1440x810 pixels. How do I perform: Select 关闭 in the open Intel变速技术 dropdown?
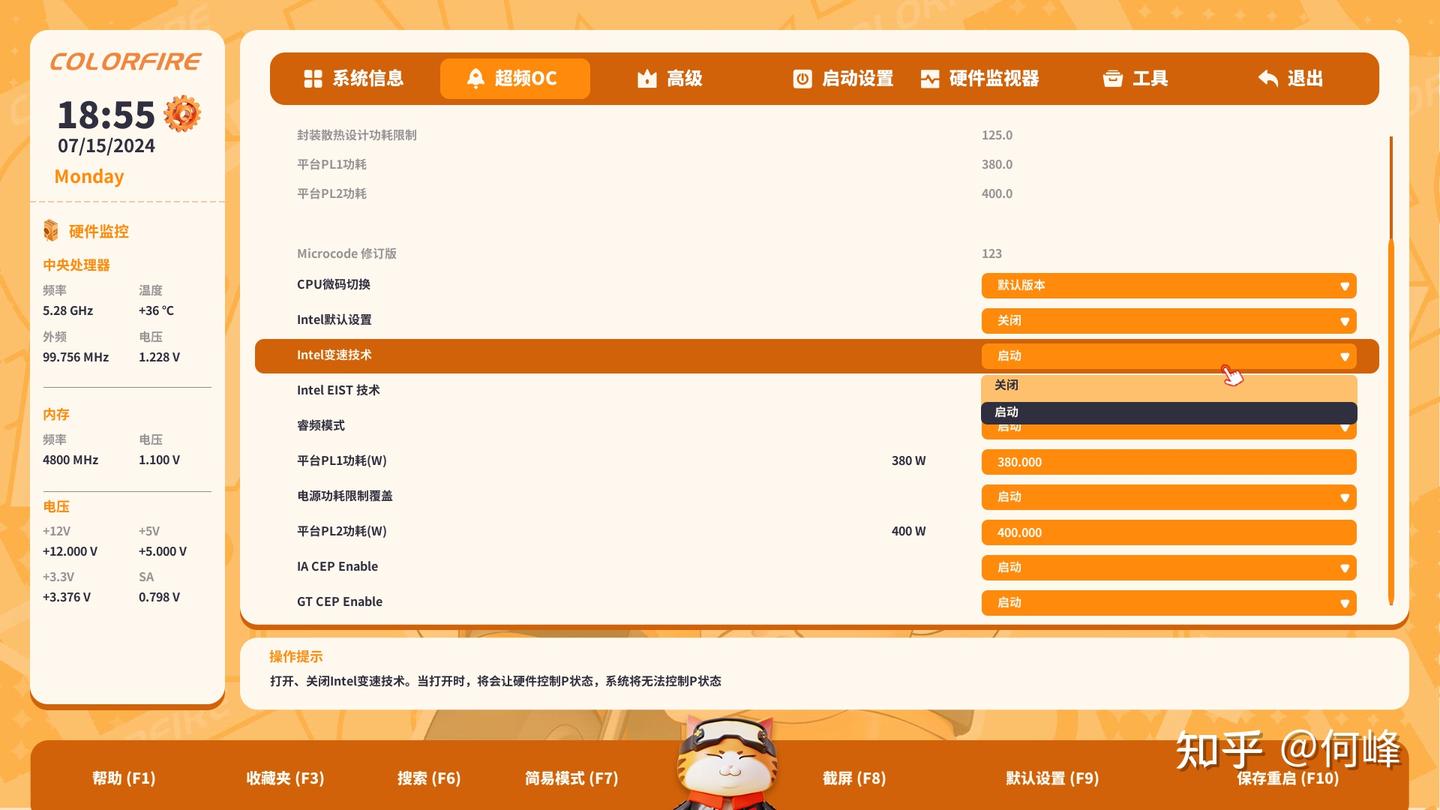1167,385
